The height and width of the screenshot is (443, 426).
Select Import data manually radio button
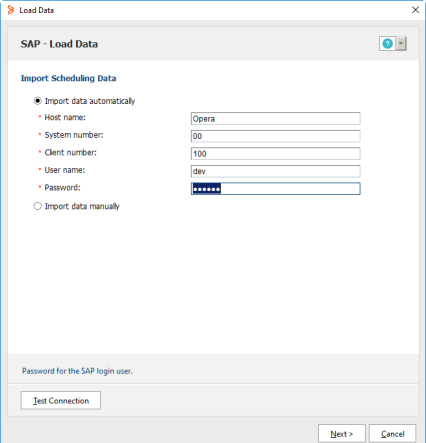pyautogui.click(x=38, y=206)
